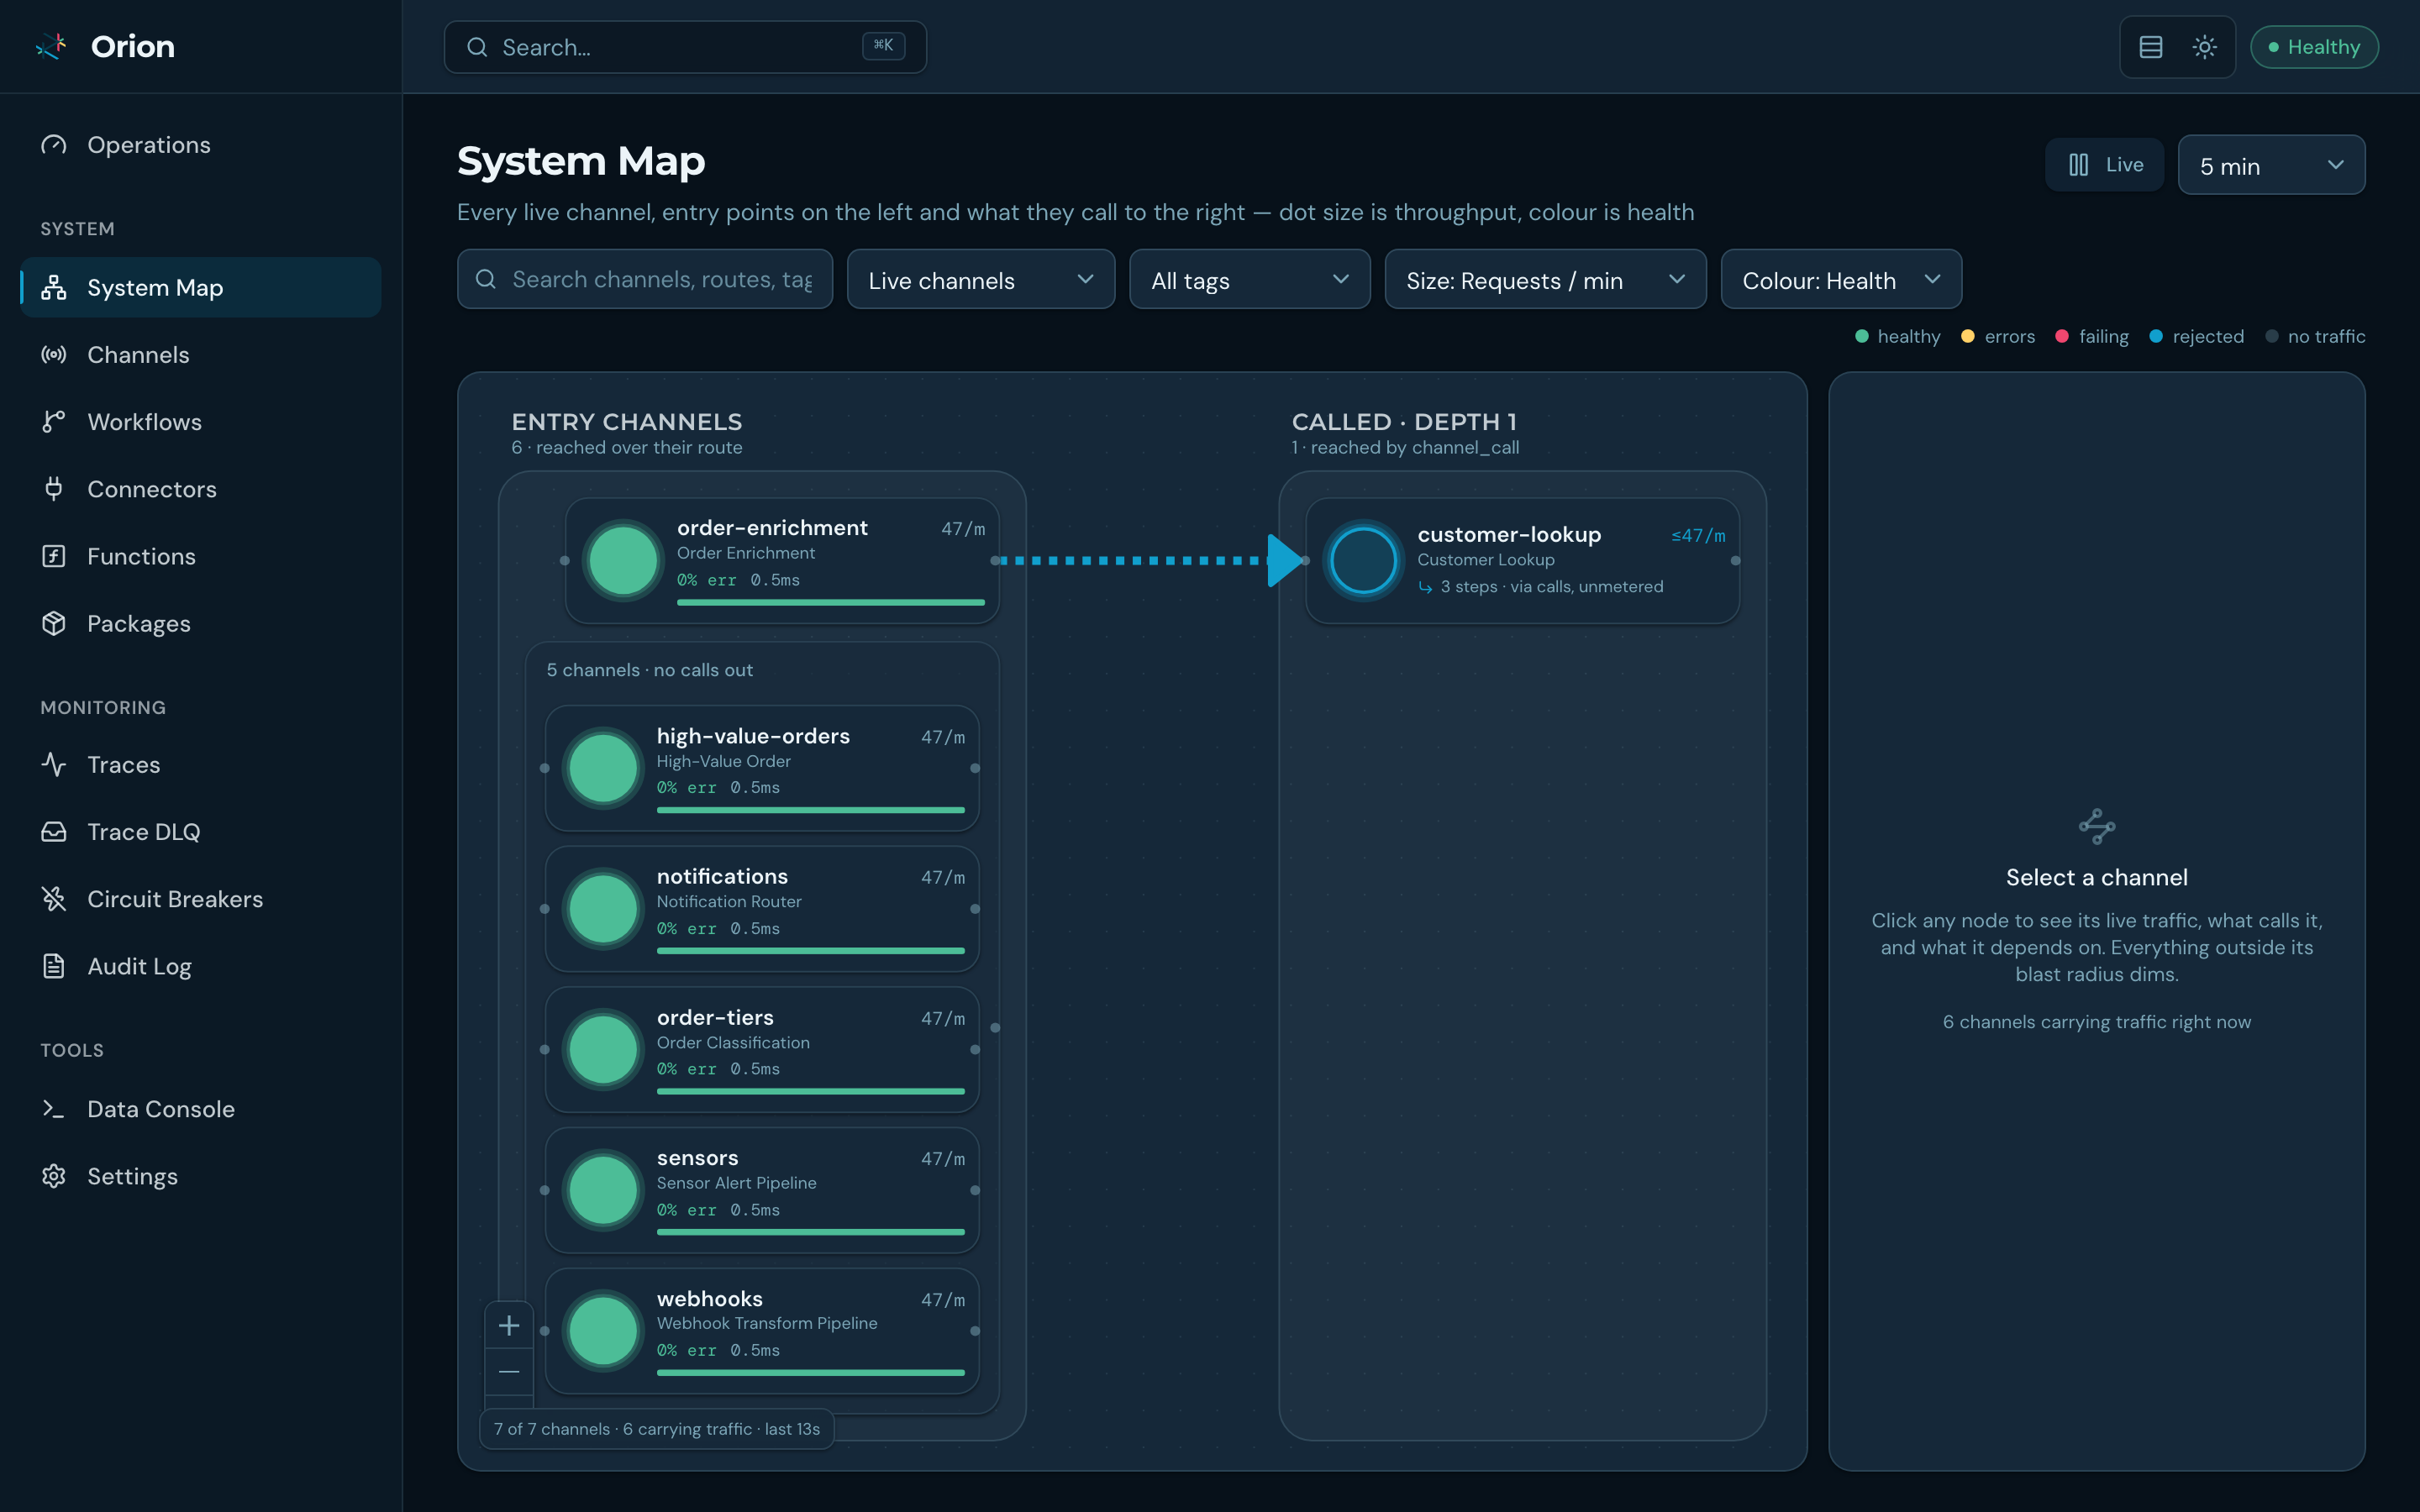Open the Colour: Health dropdown
The image size is (2420, 1512).
(1841, 280)
